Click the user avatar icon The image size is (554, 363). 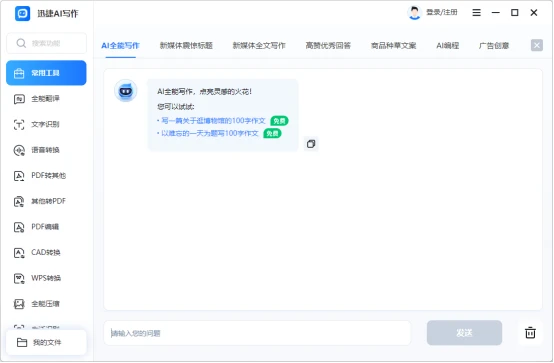pos(414,13)
